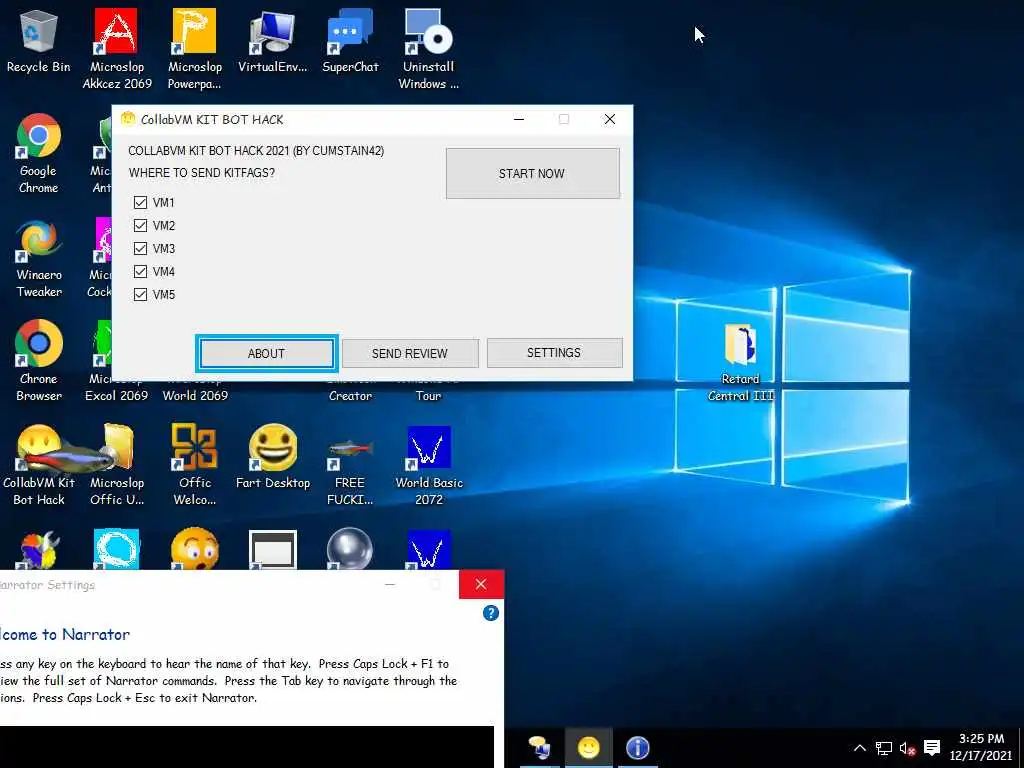Minimize the CollabVM KIT BOT HACK window
Viewport: 1024px width, 768px height.
tap(519, 120)
